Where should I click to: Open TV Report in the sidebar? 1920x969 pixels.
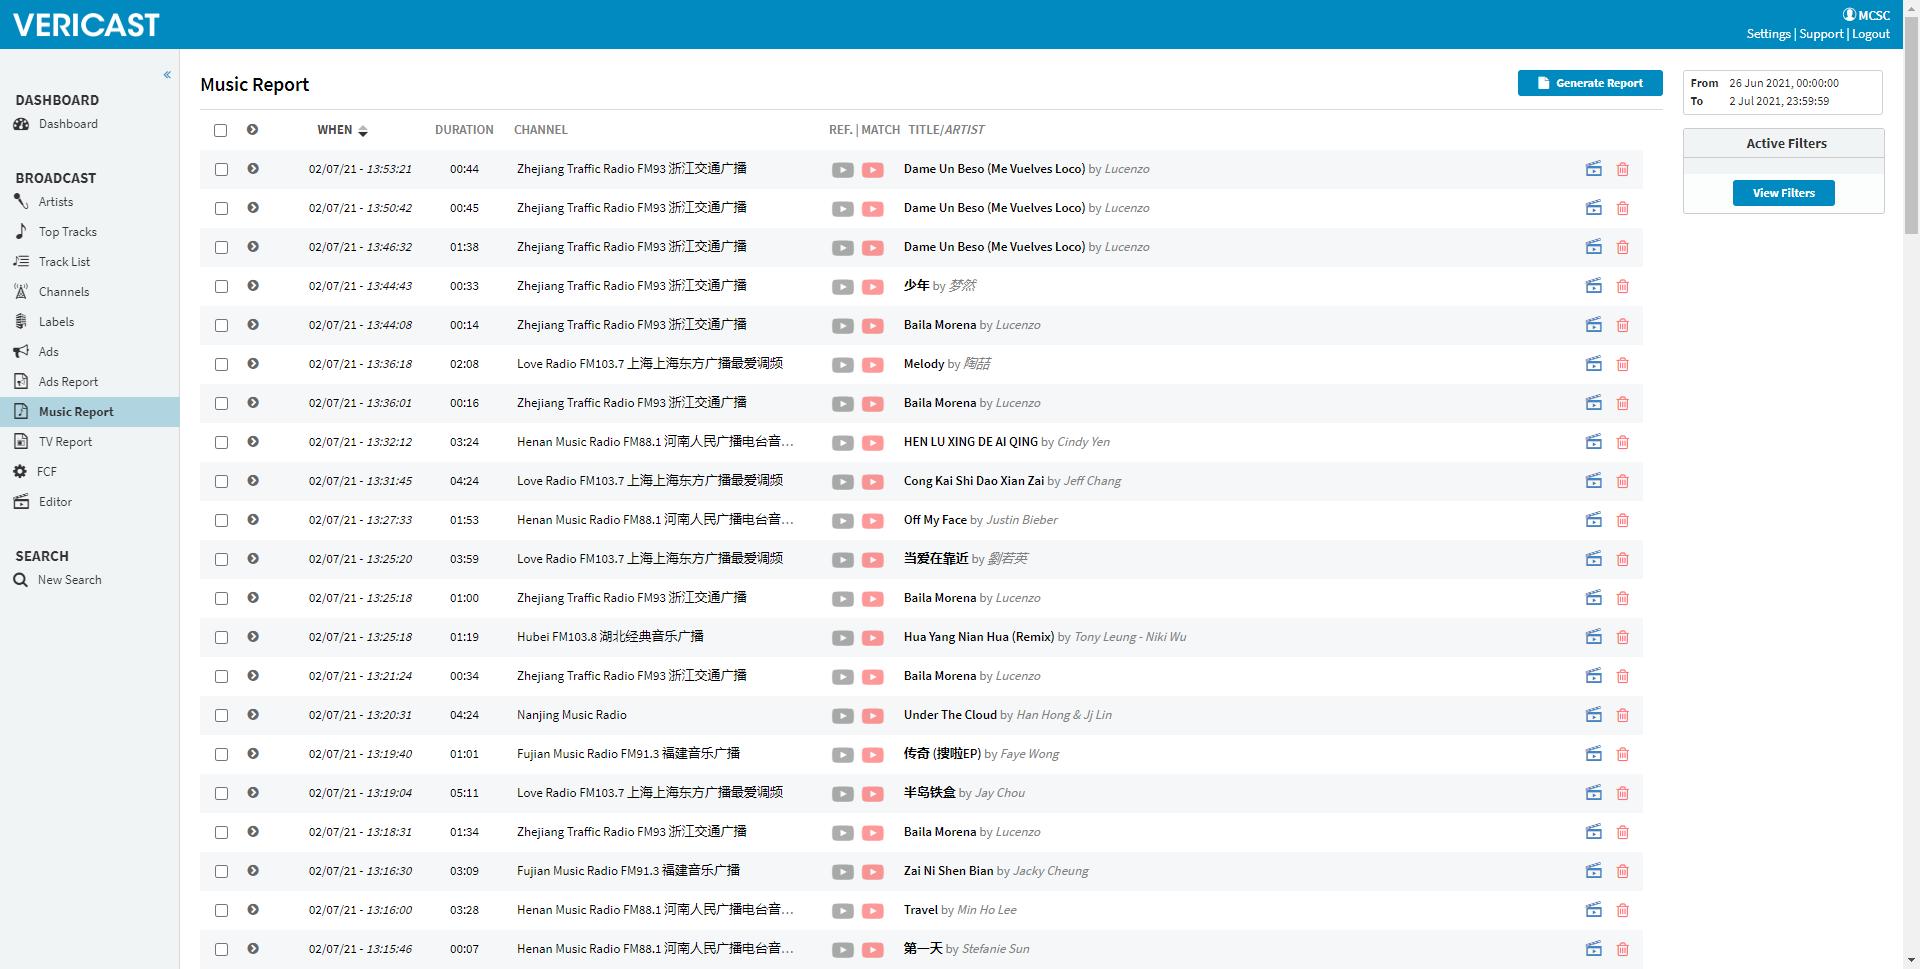(x=65, y=442)
